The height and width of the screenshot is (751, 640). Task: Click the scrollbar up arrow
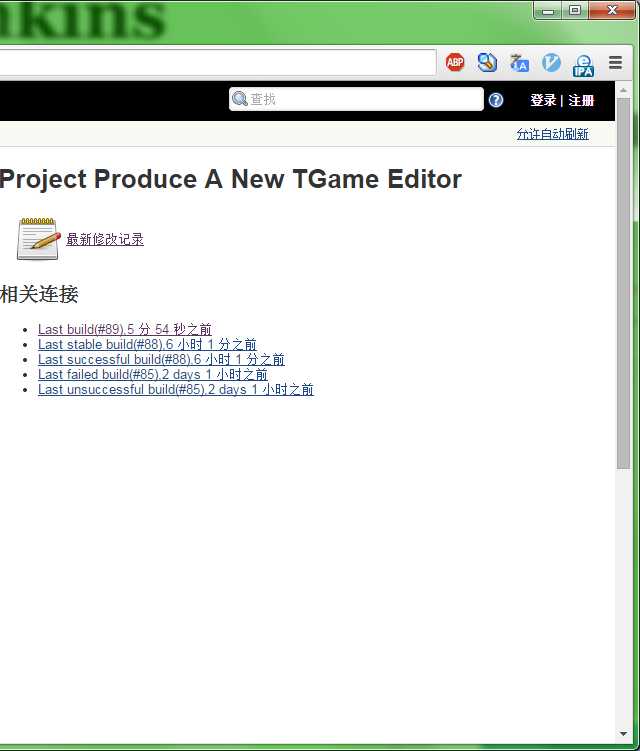click(x=623, y=90)
